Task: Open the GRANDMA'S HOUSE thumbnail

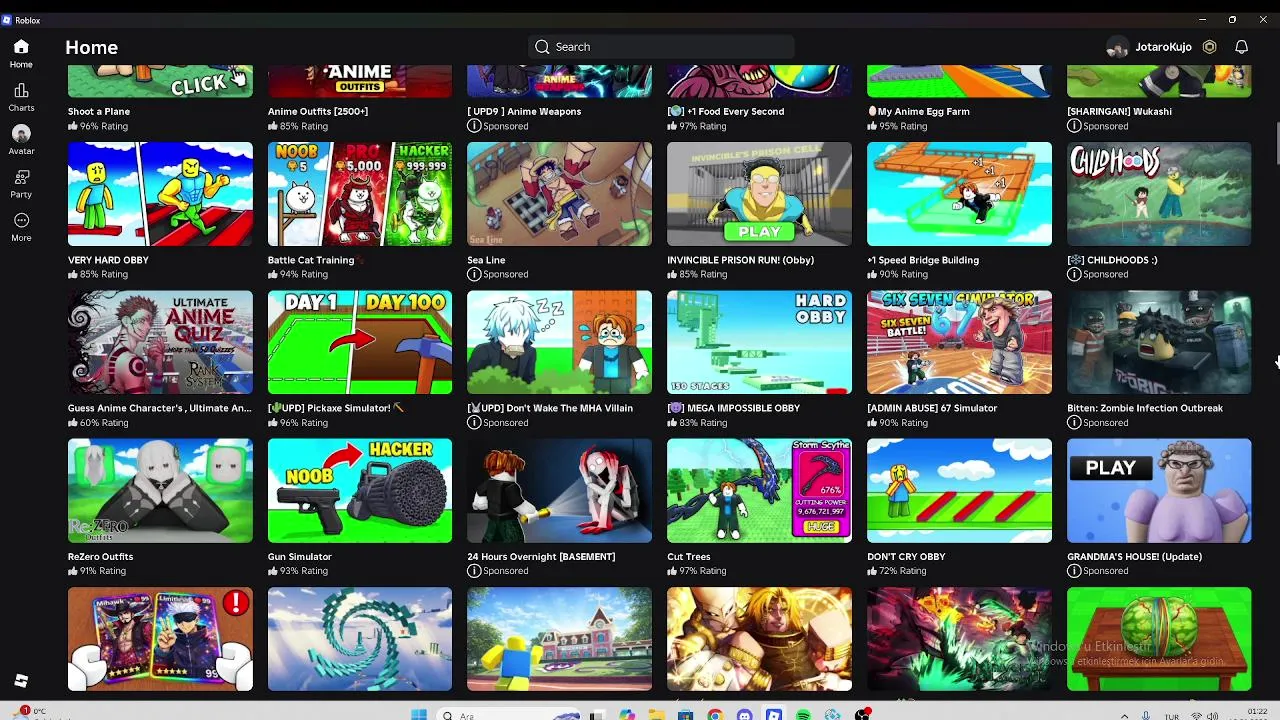Action: pos(1159,491)
